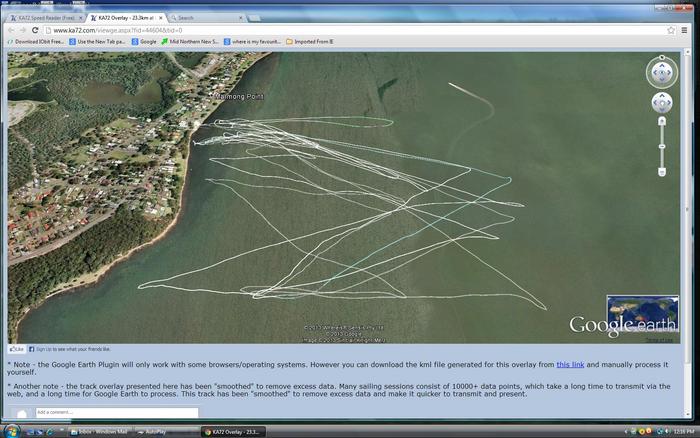The width and height of the screenshot is (700, 438).
Task: Click the Google Earth look-around compass control
Action: click(661, 72)
